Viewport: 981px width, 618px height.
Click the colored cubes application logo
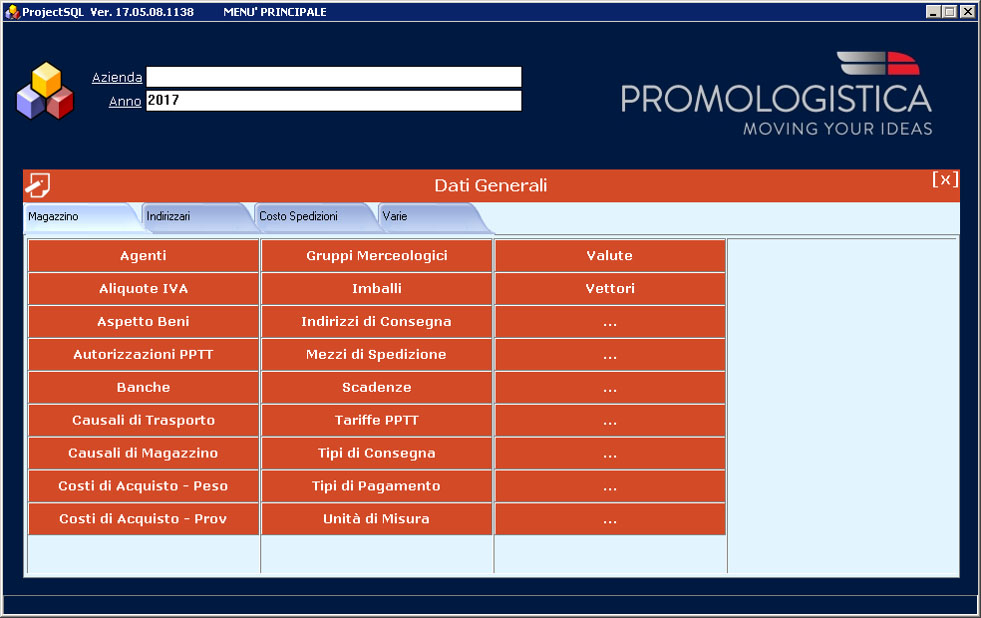pos(45,92)
